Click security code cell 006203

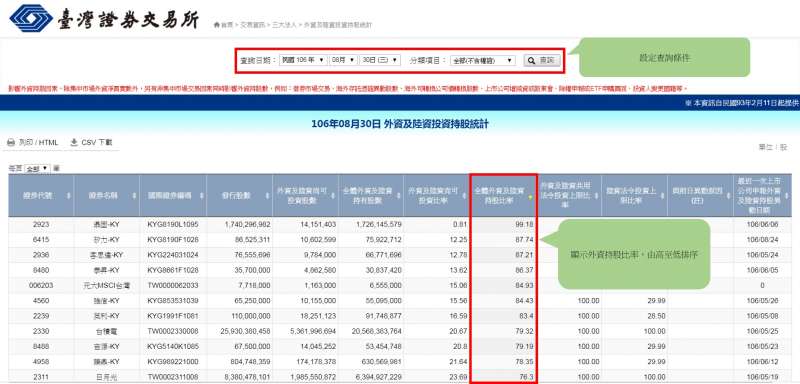(41, 286)
